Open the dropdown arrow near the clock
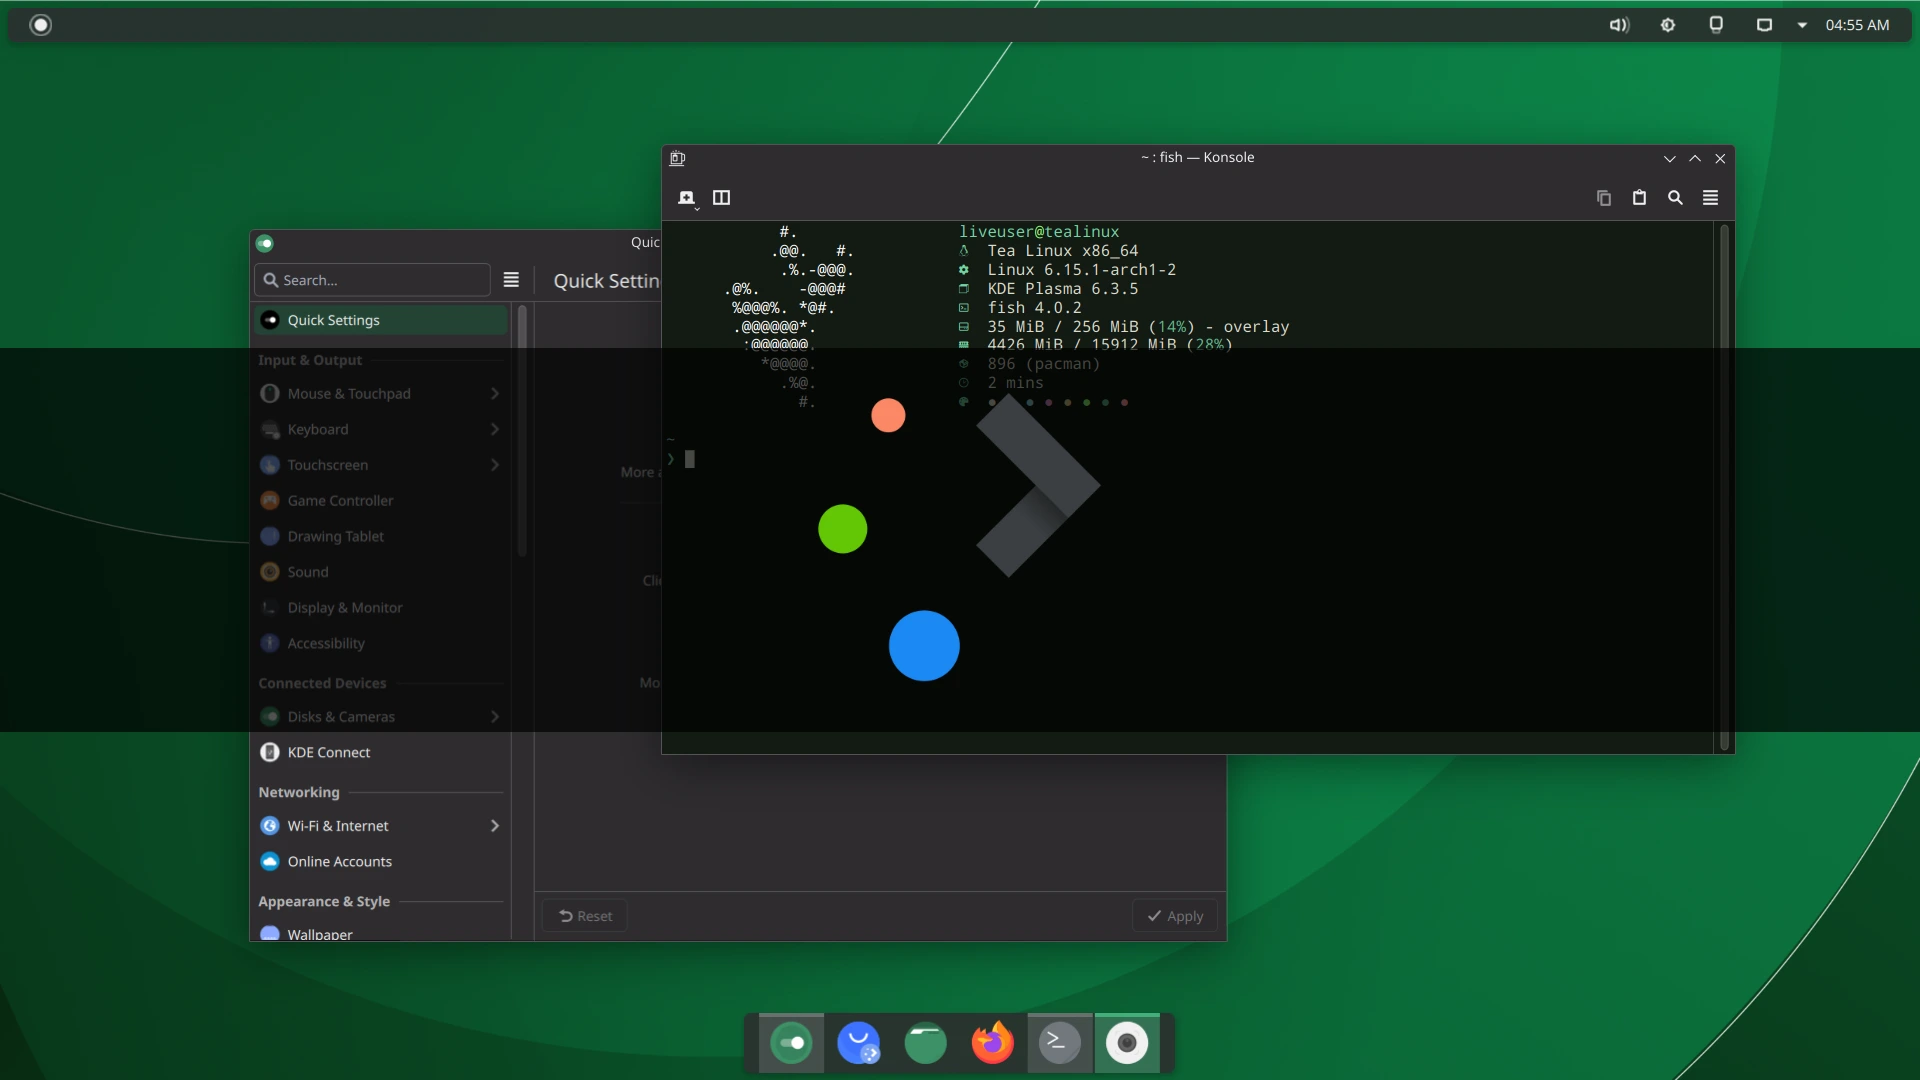This screenshot has width=1920, height=1080. (1801, 24)
